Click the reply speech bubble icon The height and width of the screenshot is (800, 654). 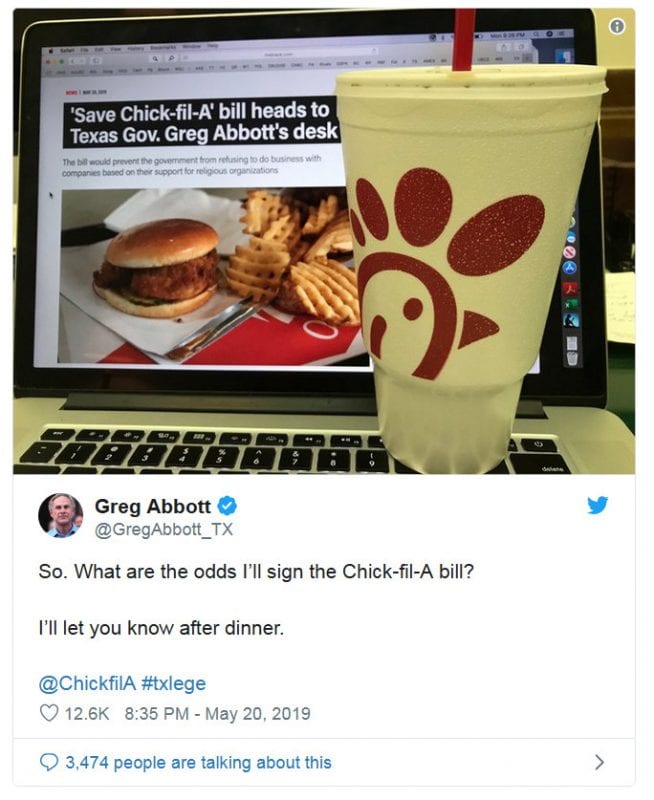tap(49, 762)
